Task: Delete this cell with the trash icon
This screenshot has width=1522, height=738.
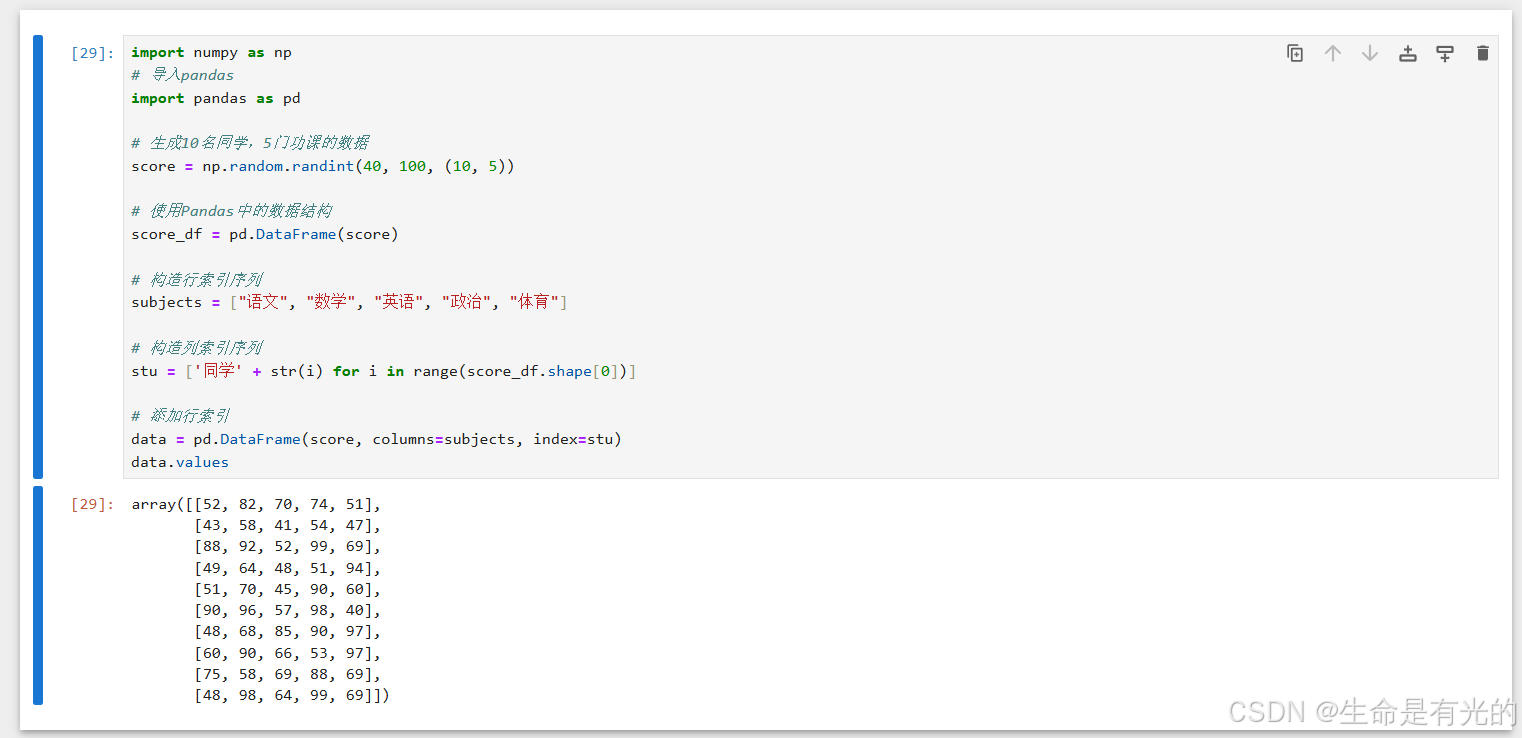Action: pyautogui.click(x=1483, y=53)
